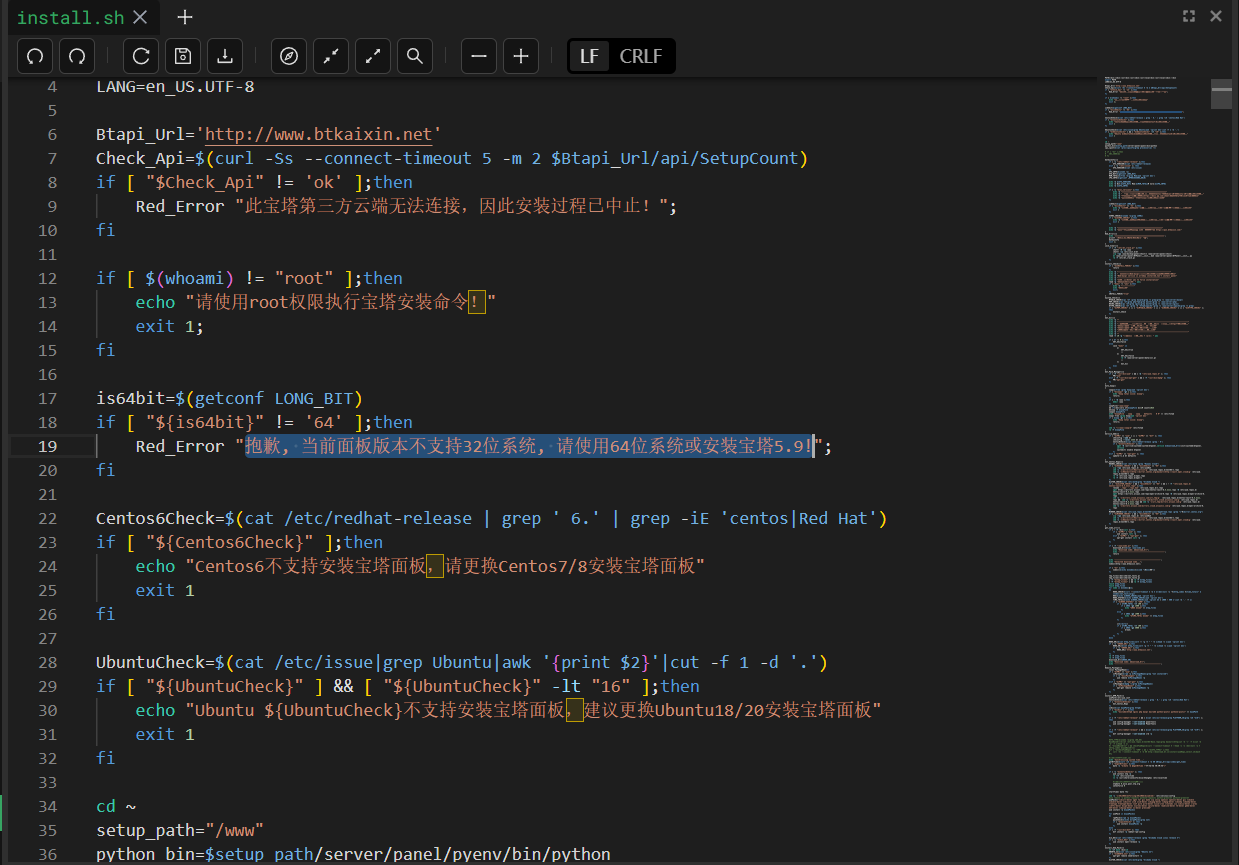Select the install.sh tab
The image size is (1239, 865).
click(69, 17)
